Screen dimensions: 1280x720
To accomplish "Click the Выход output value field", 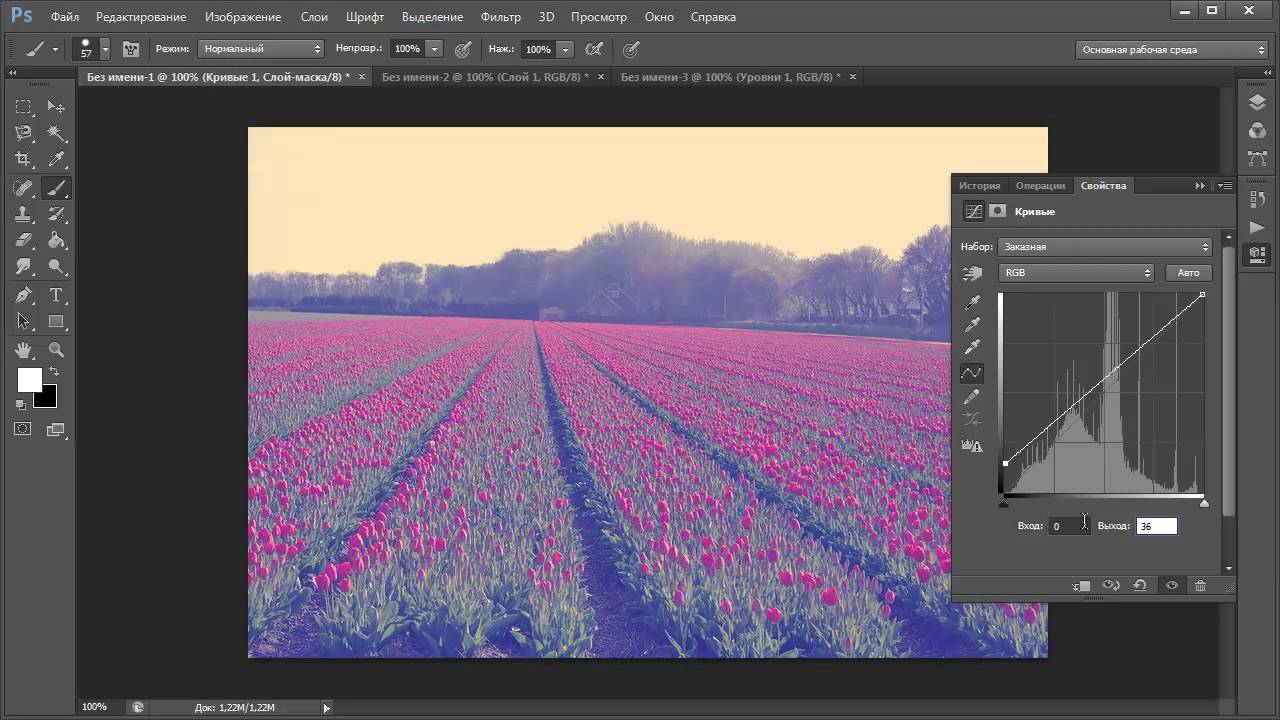I will (x=1156, y=526).
